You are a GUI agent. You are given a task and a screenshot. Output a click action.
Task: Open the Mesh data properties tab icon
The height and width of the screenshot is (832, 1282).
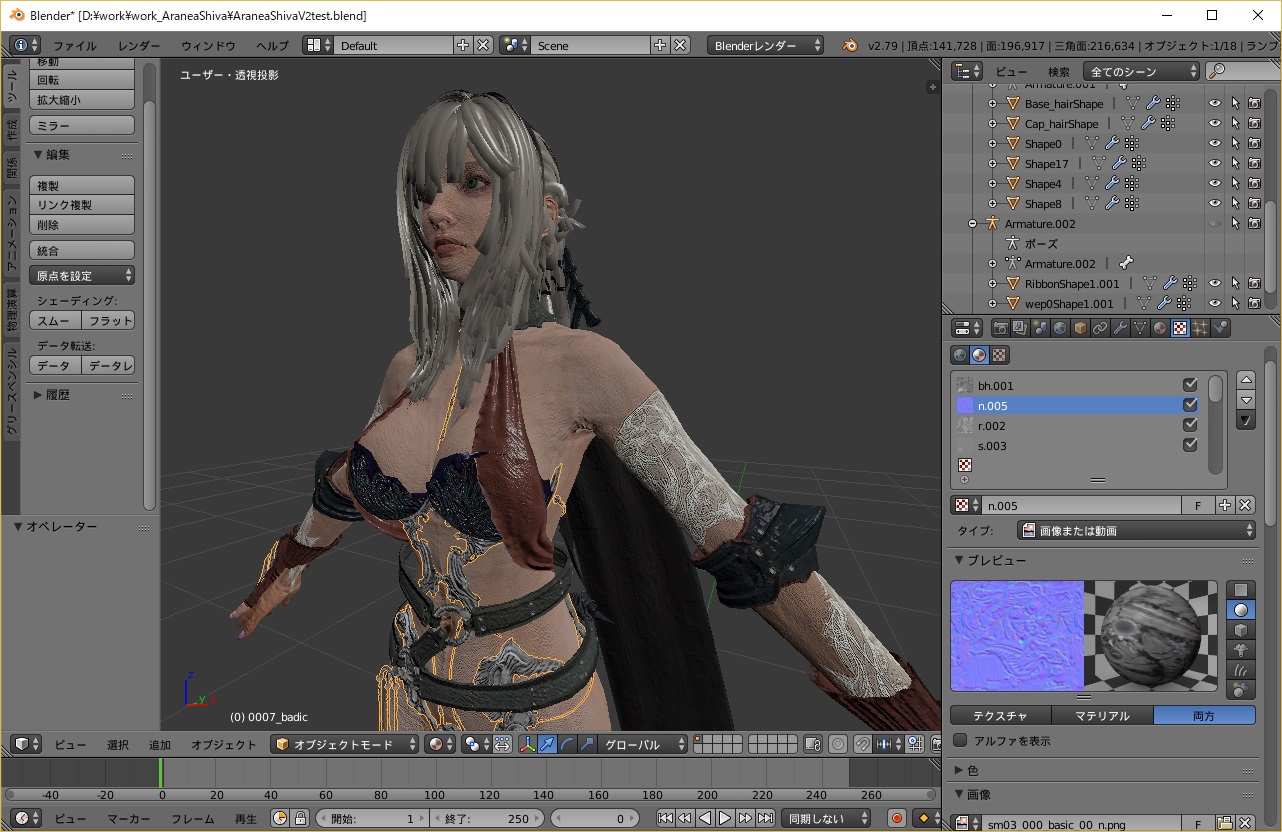pyautogui.click(x=1140, y=328)
